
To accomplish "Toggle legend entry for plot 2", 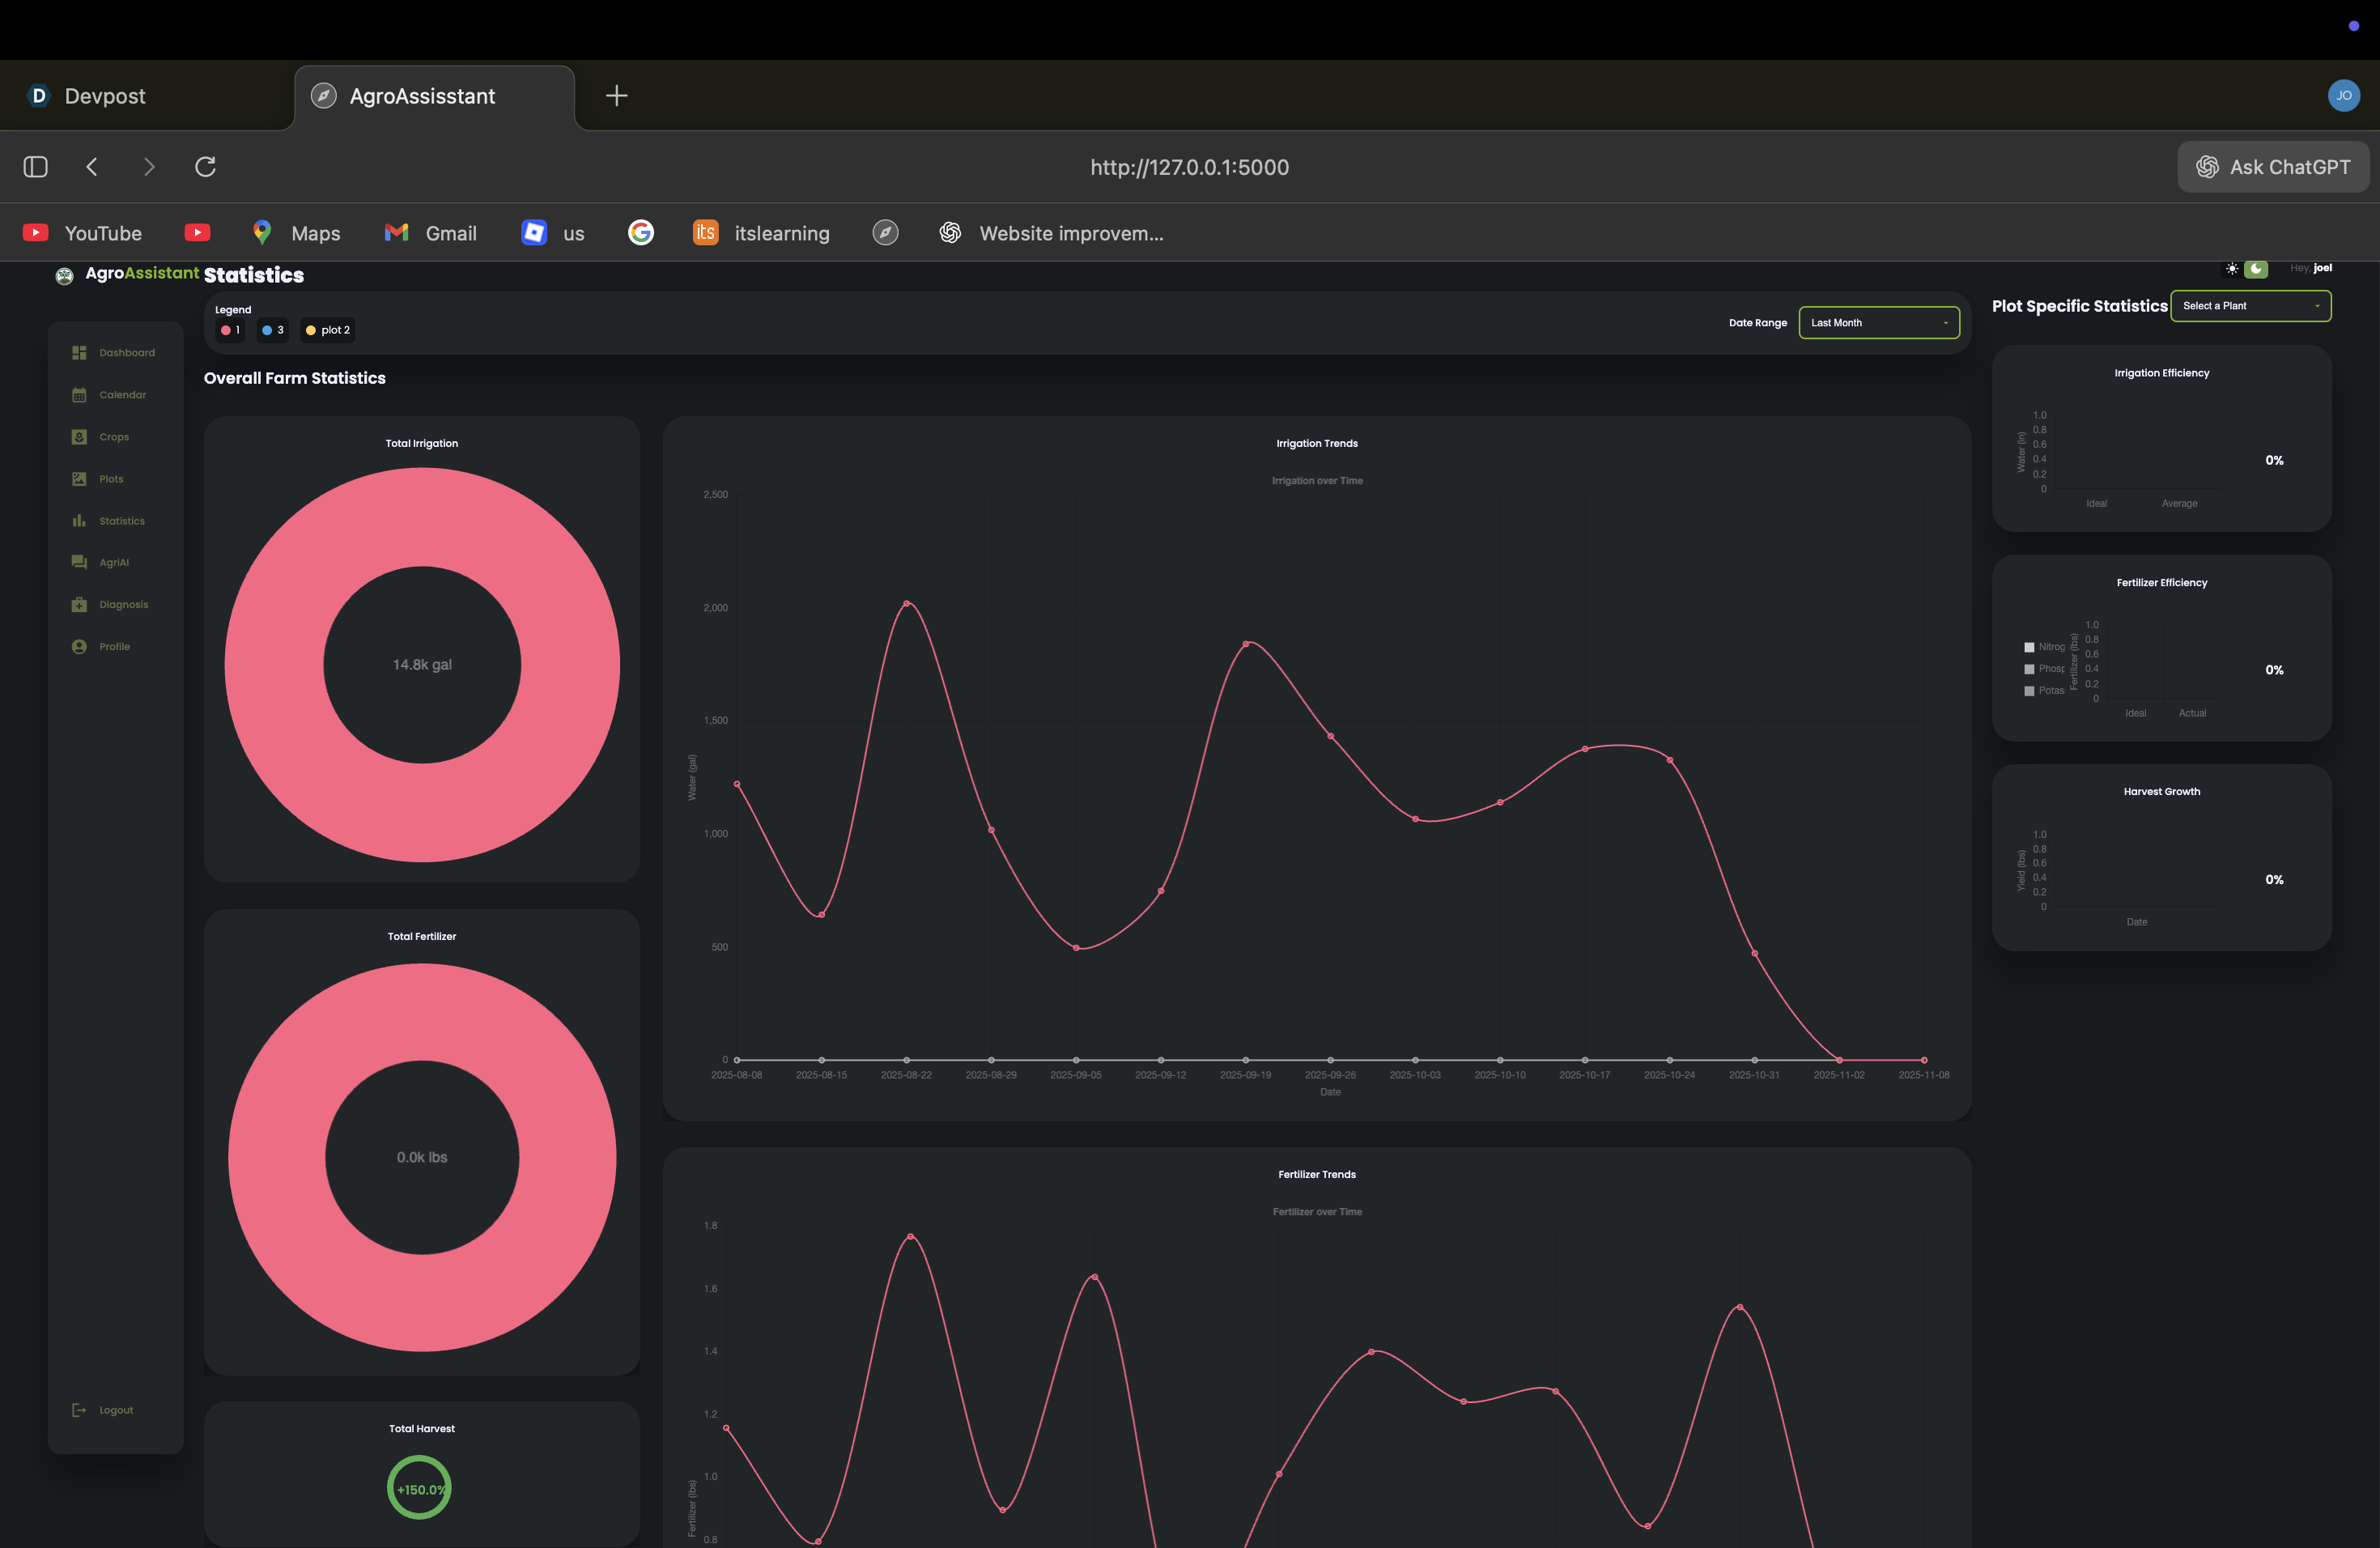I will (x=328, y=330).
